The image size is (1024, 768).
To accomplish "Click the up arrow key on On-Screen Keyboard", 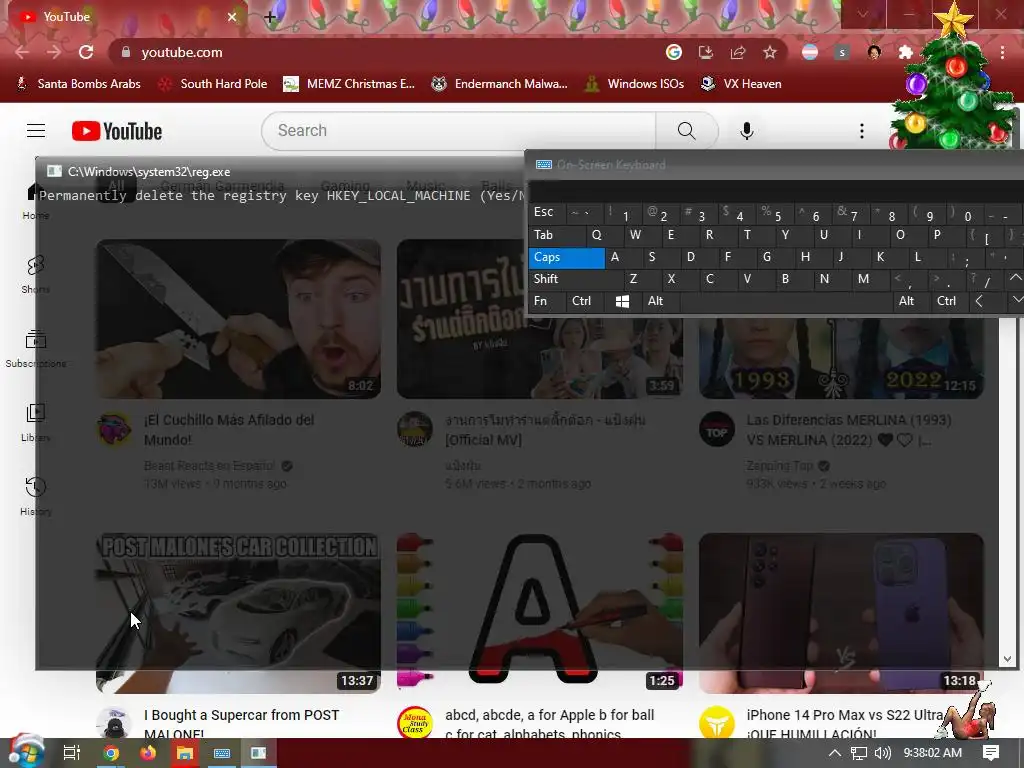I will click(1015, 278).
